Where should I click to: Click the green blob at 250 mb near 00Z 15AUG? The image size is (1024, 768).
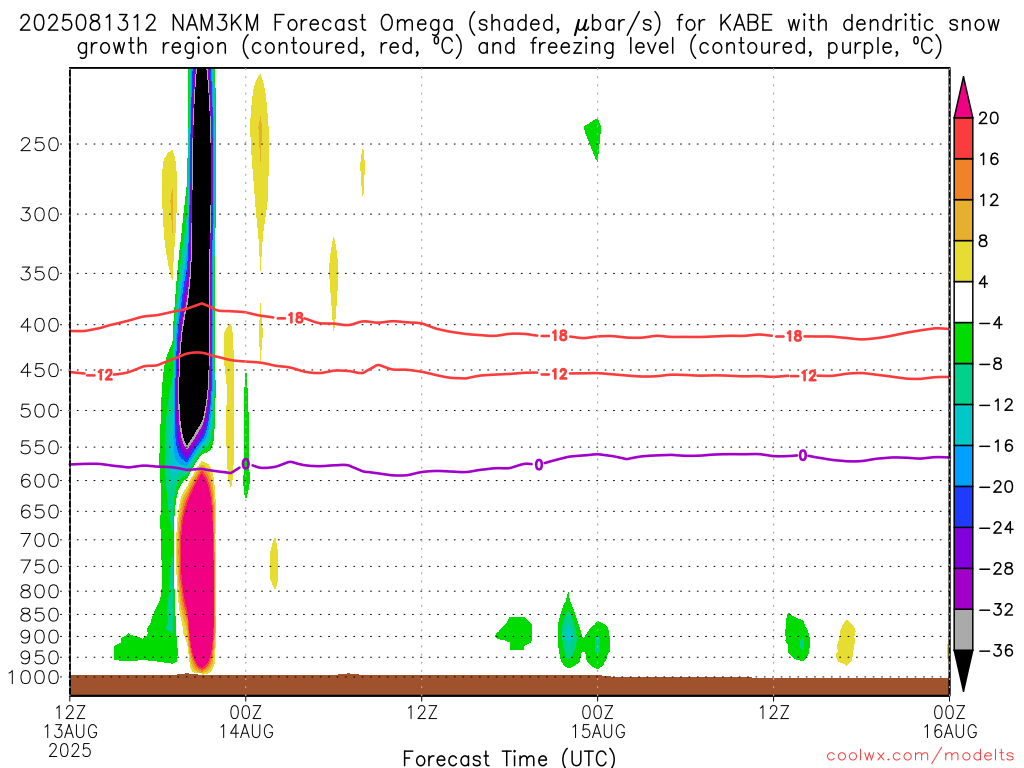tap(594, 138)
